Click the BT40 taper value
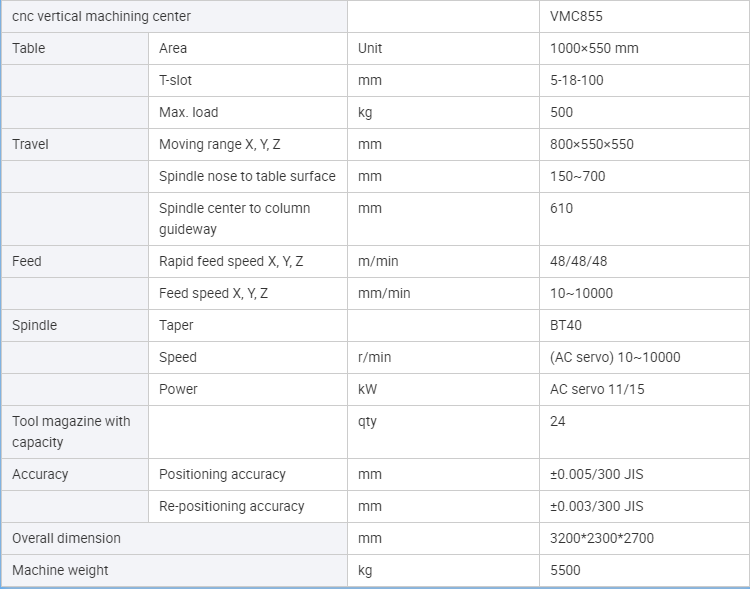750x589 pixels. (566, 325)
